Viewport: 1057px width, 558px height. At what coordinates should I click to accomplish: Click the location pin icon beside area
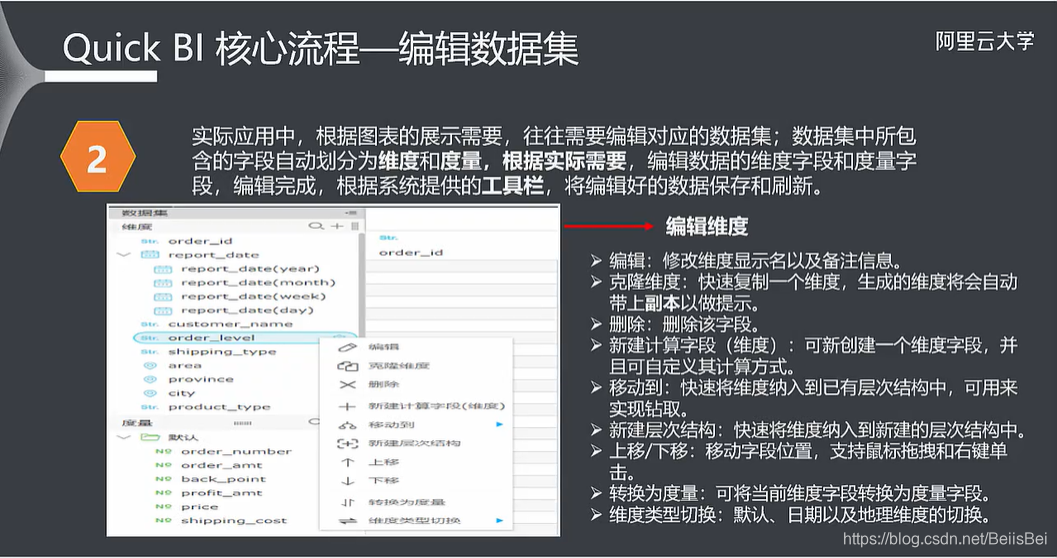pos(150,365)
